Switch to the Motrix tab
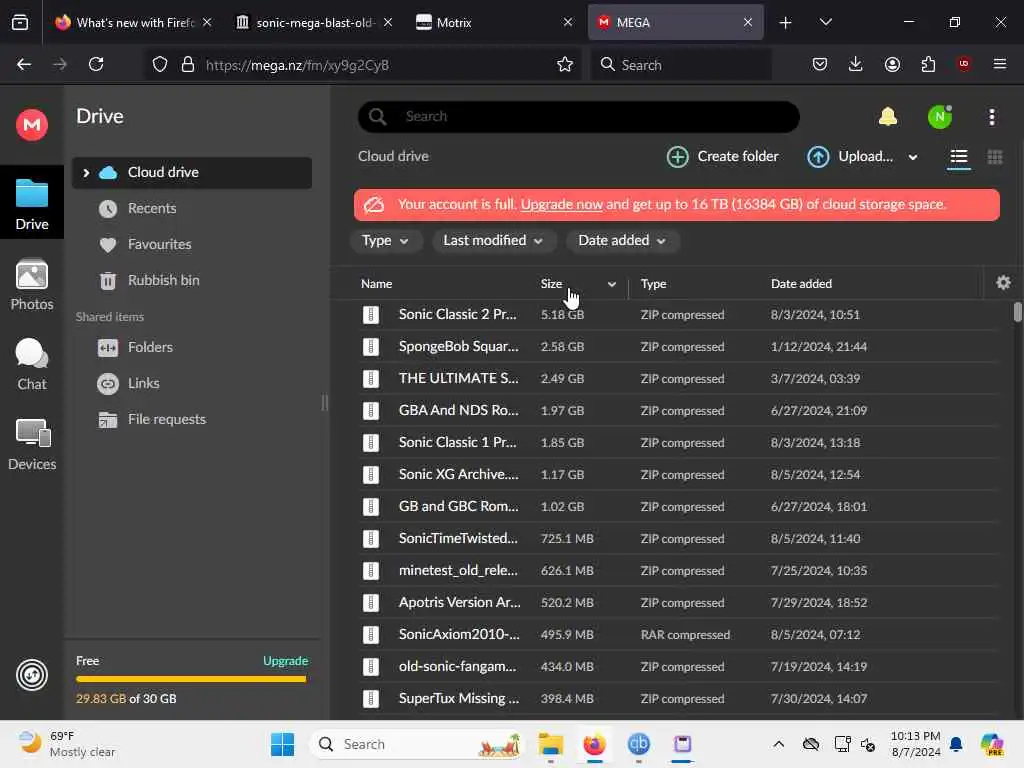1024x768 pixels. [495, 22]
